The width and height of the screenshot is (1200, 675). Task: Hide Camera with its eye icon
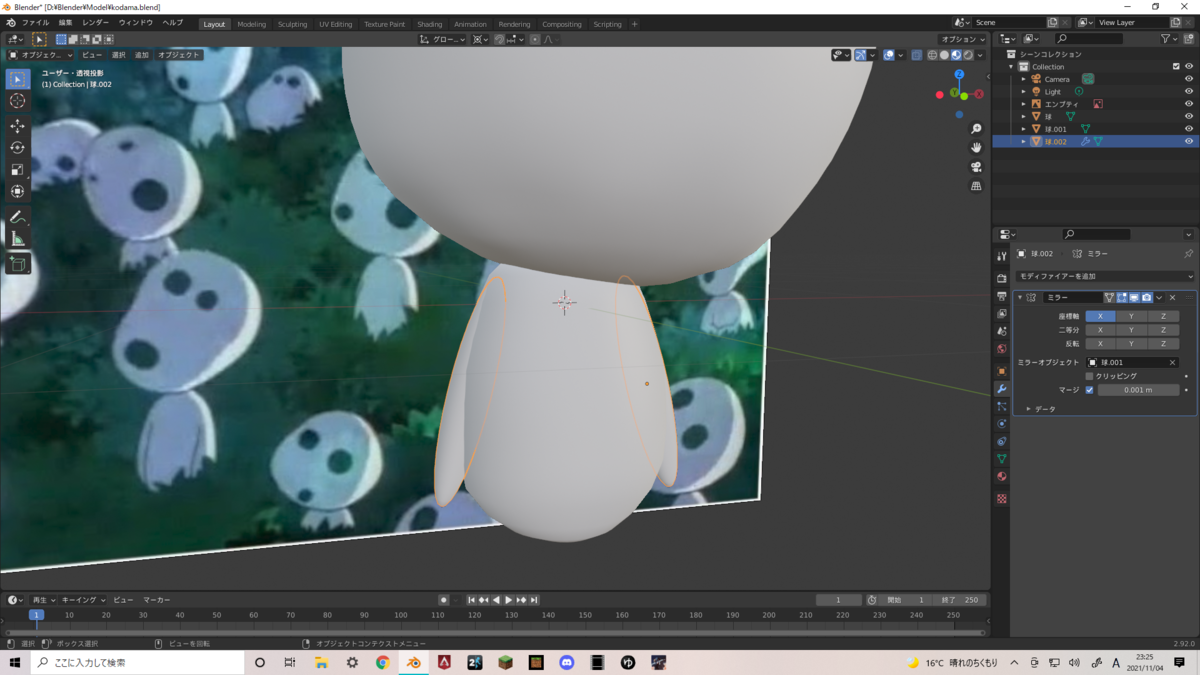[x=1189, y=79]
